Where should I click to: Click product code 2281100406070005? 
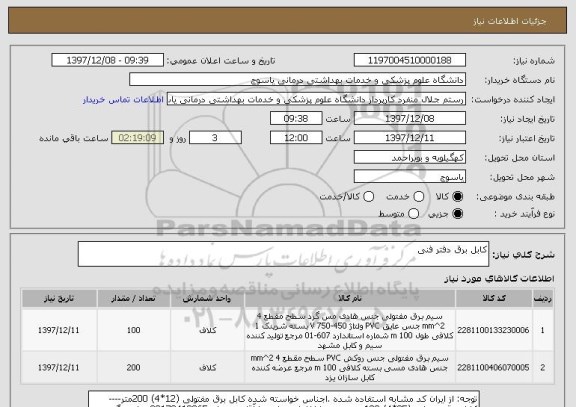493,367
